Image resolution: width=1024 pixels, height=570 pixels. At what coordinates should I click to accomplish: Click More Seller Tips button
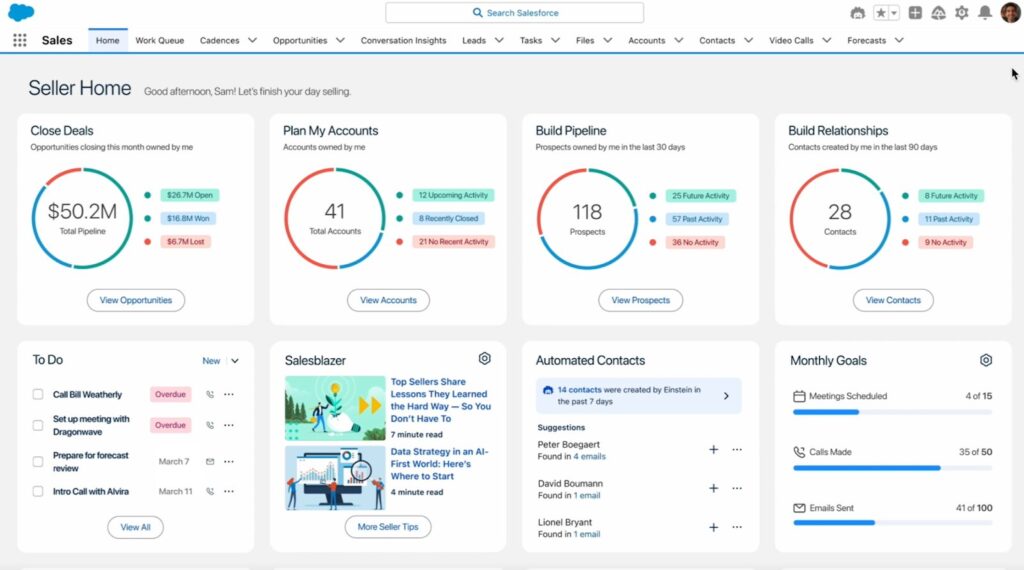coord(388,527)
